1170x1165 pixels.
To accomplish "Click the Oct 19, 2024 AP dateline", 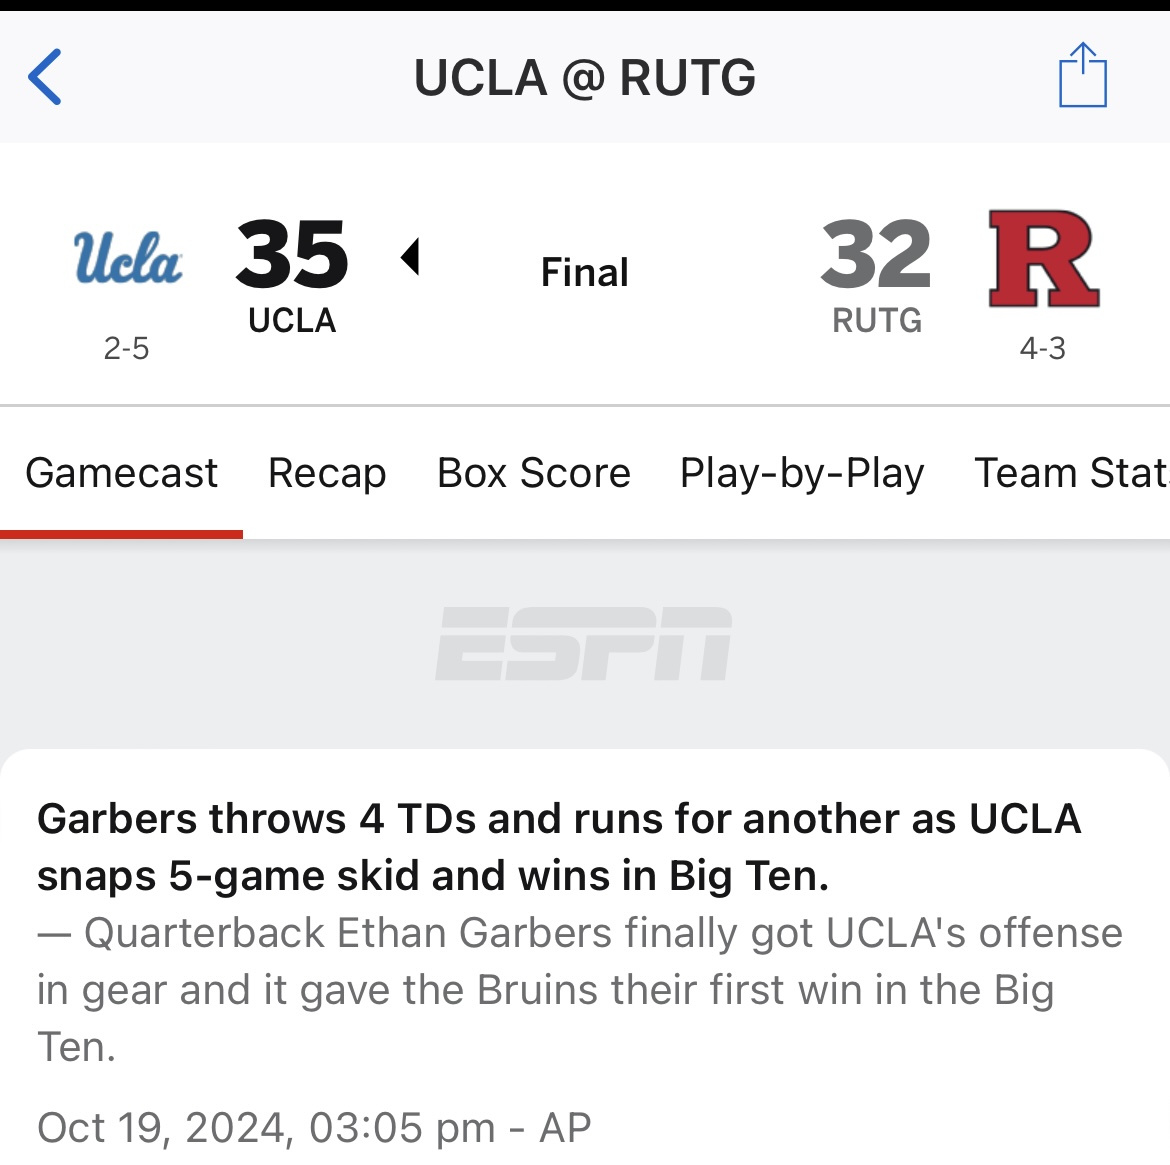I will point(314,1128).
